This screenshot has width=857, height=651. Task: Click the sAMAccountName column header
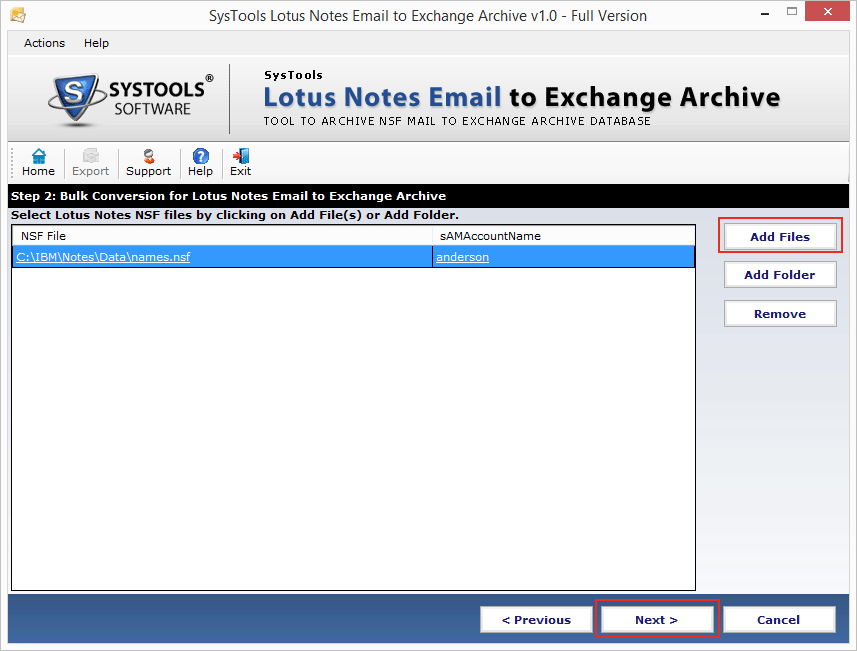pos(564,236)
